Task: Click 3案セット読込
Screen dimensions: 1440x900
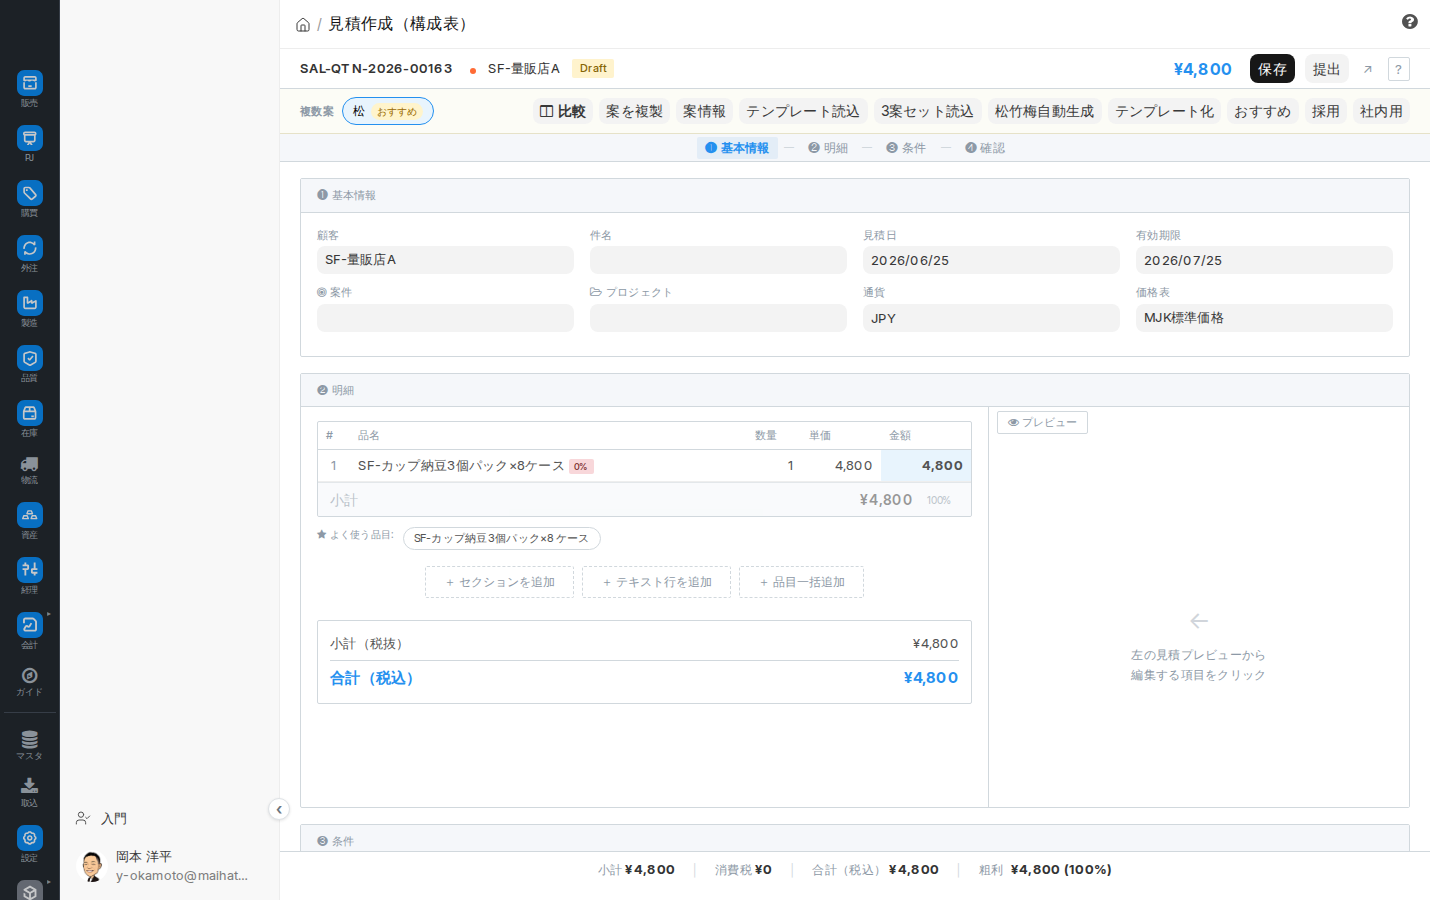Action: [927, 111]
